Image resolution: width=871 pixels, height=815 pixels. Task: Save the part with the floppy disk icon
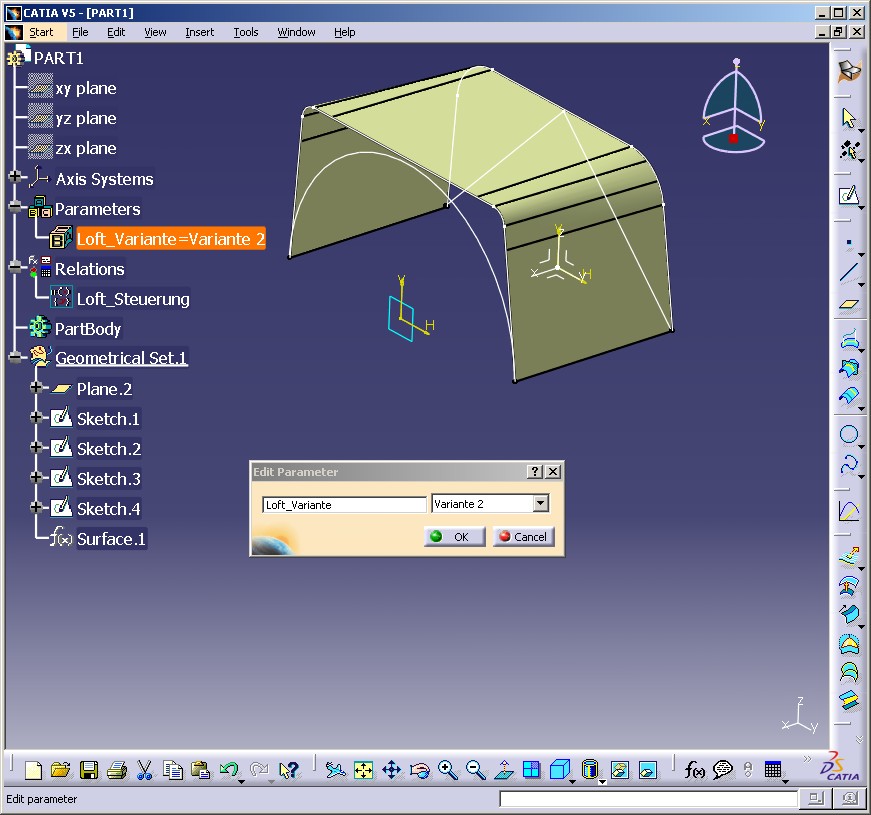point(89,770)
